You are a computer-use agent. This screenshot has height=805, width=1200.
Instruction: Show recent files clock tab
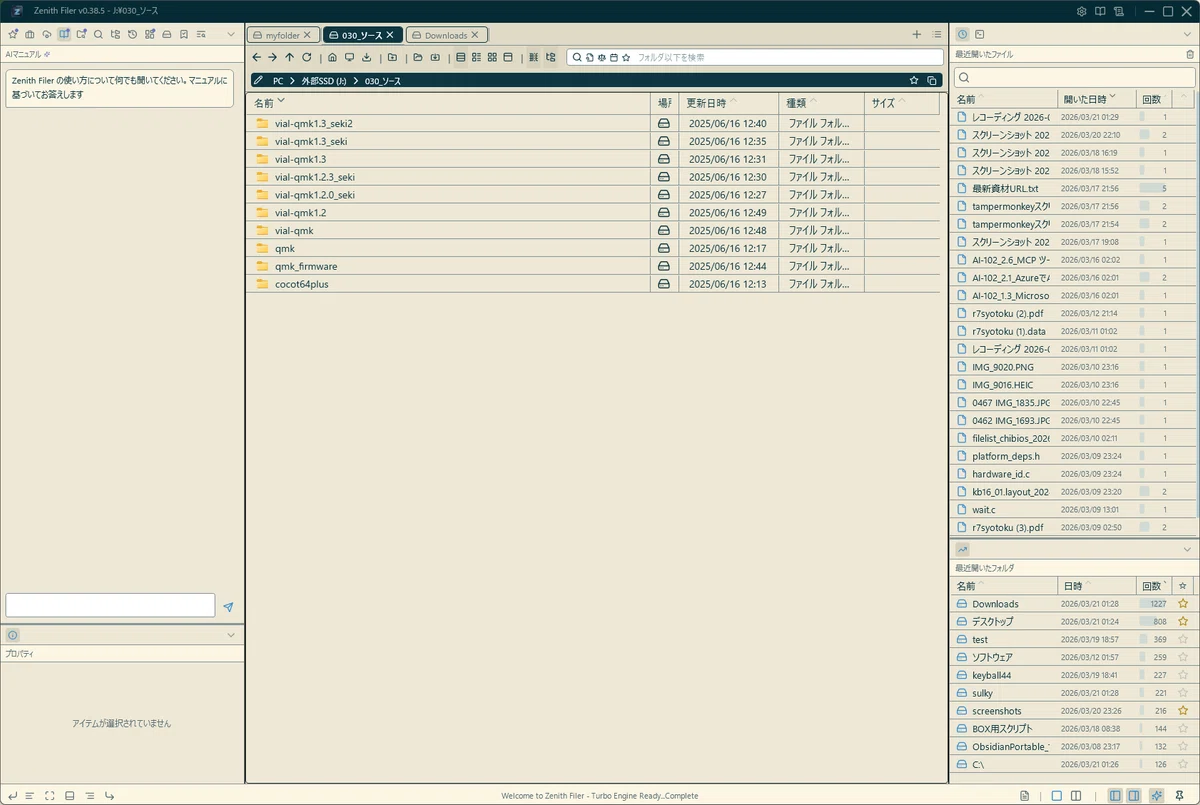[962, 34]
